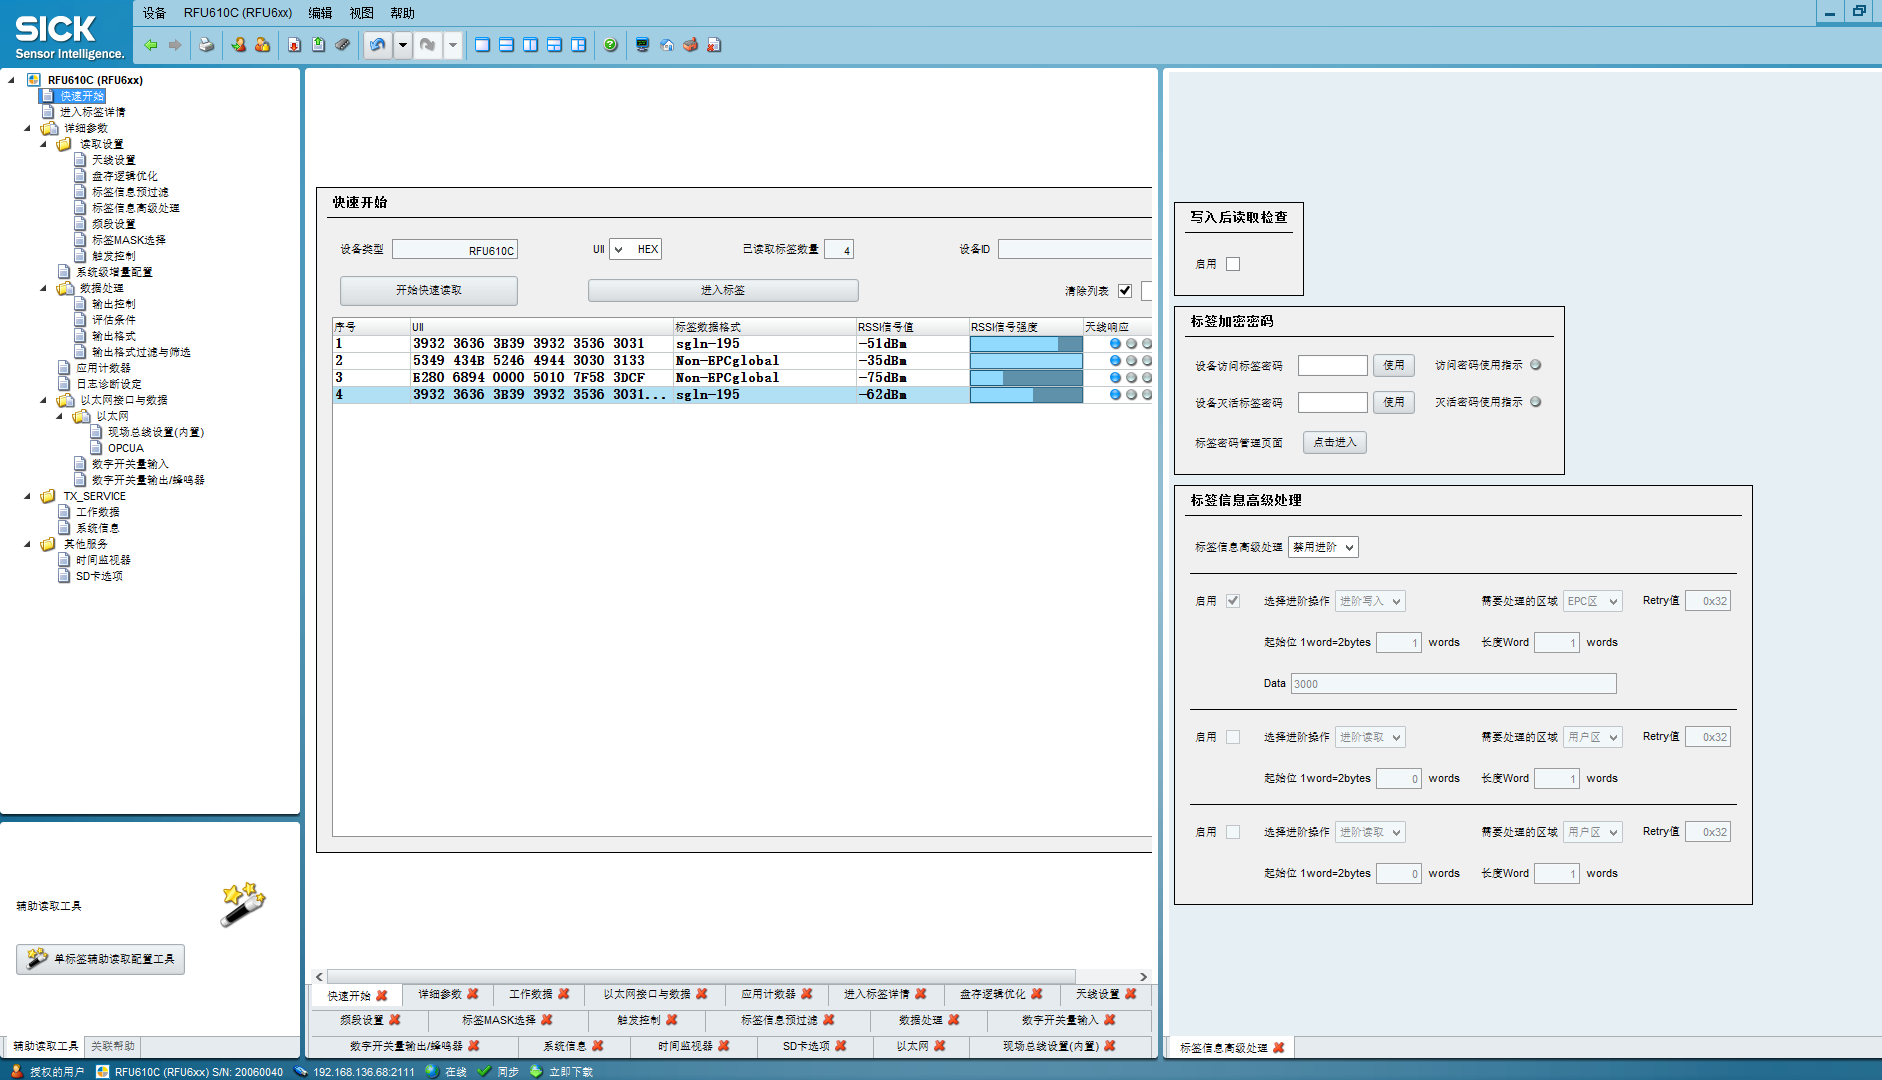This screenshot has height=1080, width=1882.
Task: Click the magic wand assistant icon
Action: tap(243, 904)
